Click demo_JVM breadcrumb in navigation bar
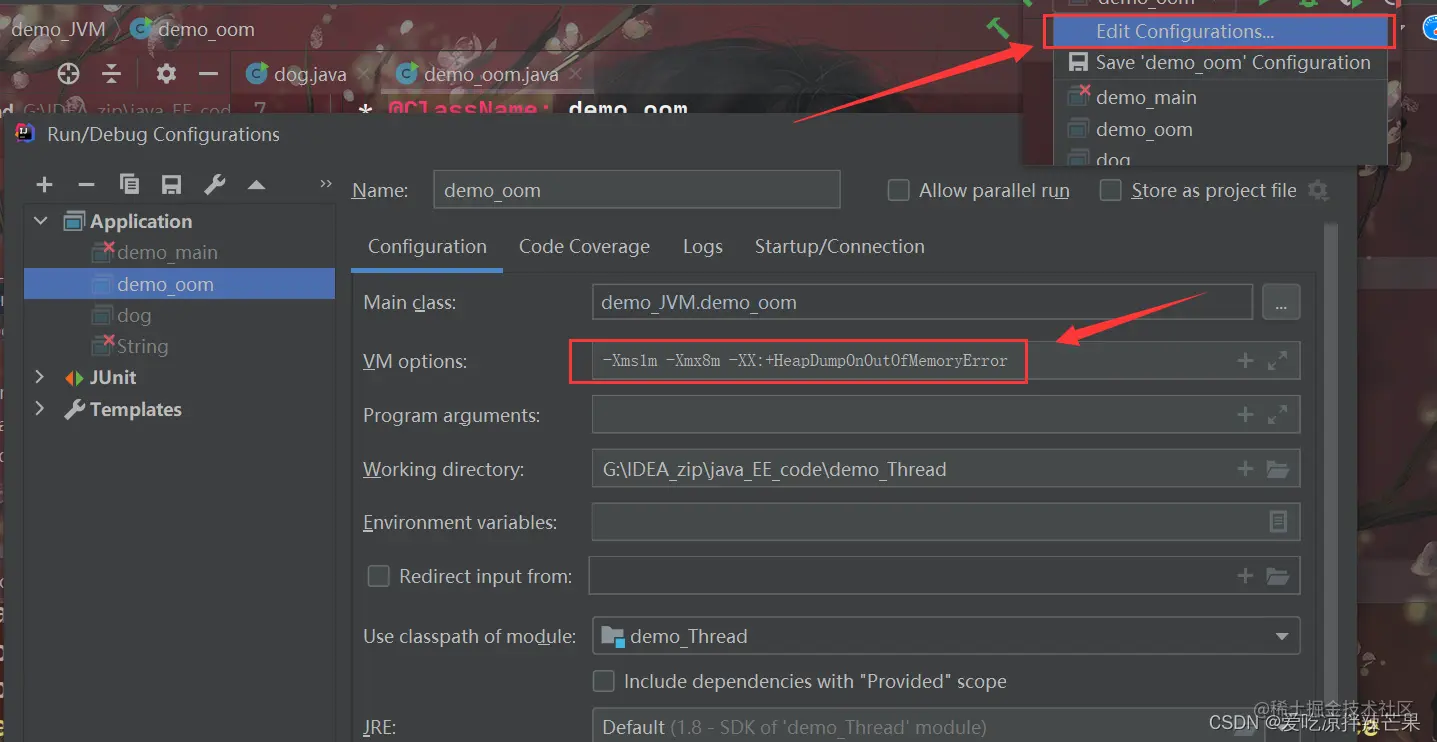 (58, 29)
